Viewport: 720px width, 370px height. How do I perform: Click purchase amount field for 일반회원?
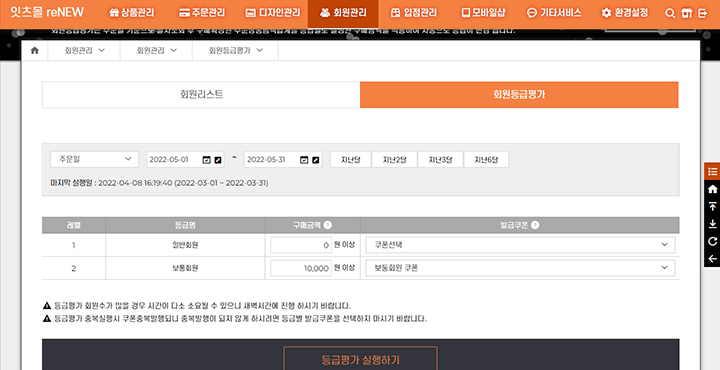coord(301,245)
